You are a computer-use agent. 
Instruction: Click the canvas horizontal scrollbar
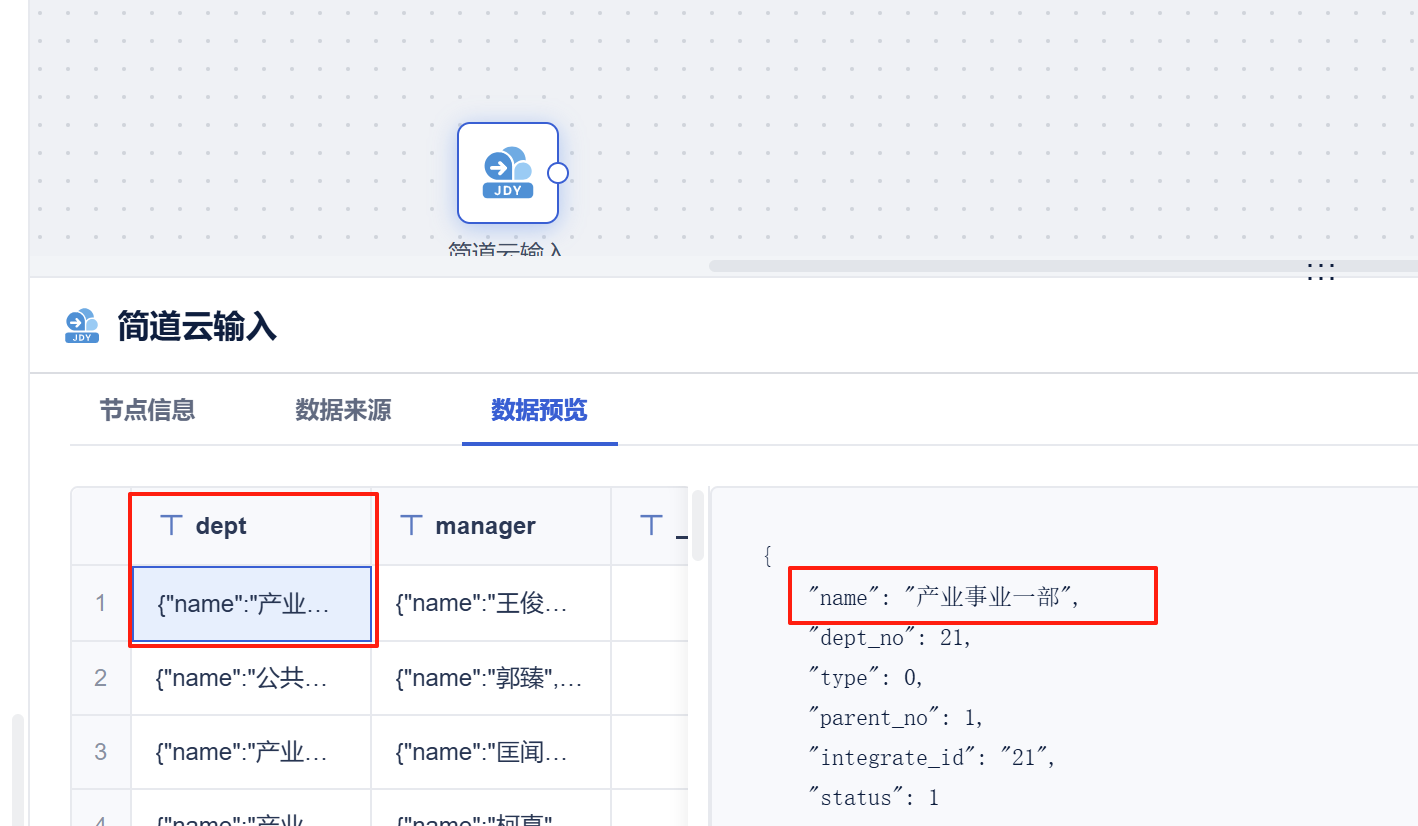(x=1063, y=266)
